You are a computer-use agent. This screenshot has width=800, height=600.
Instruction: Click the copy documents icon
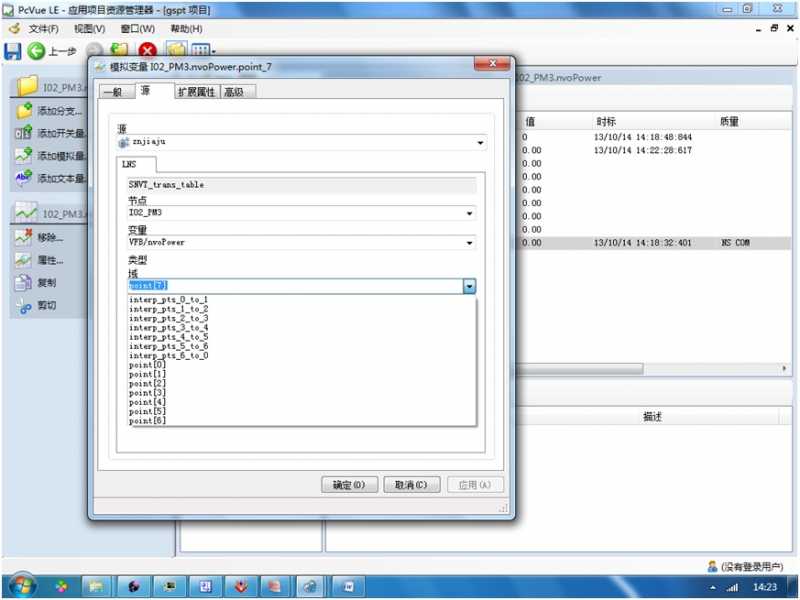pyautogui.click(x=23, y=282)
